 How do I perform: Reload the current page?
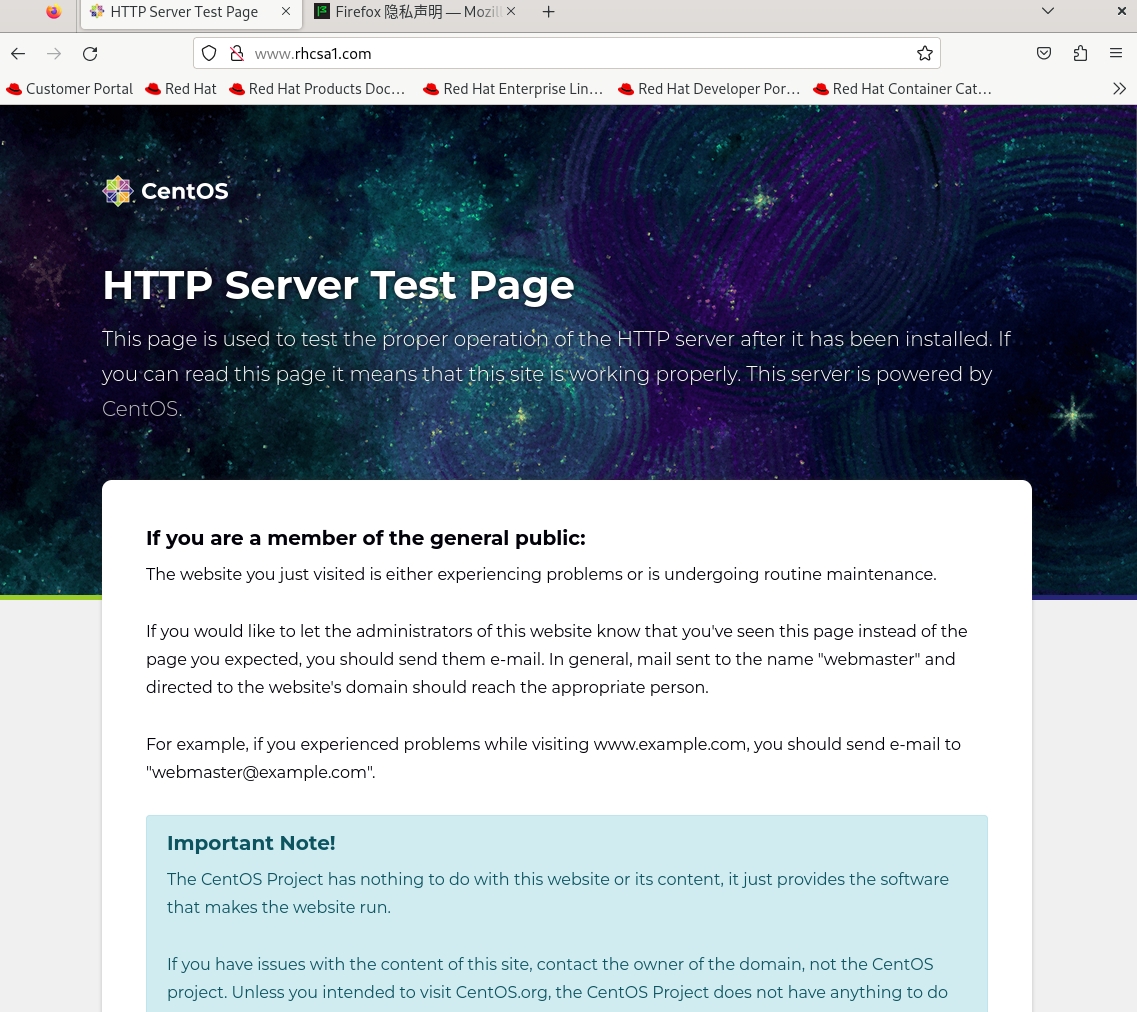[90, 54]
